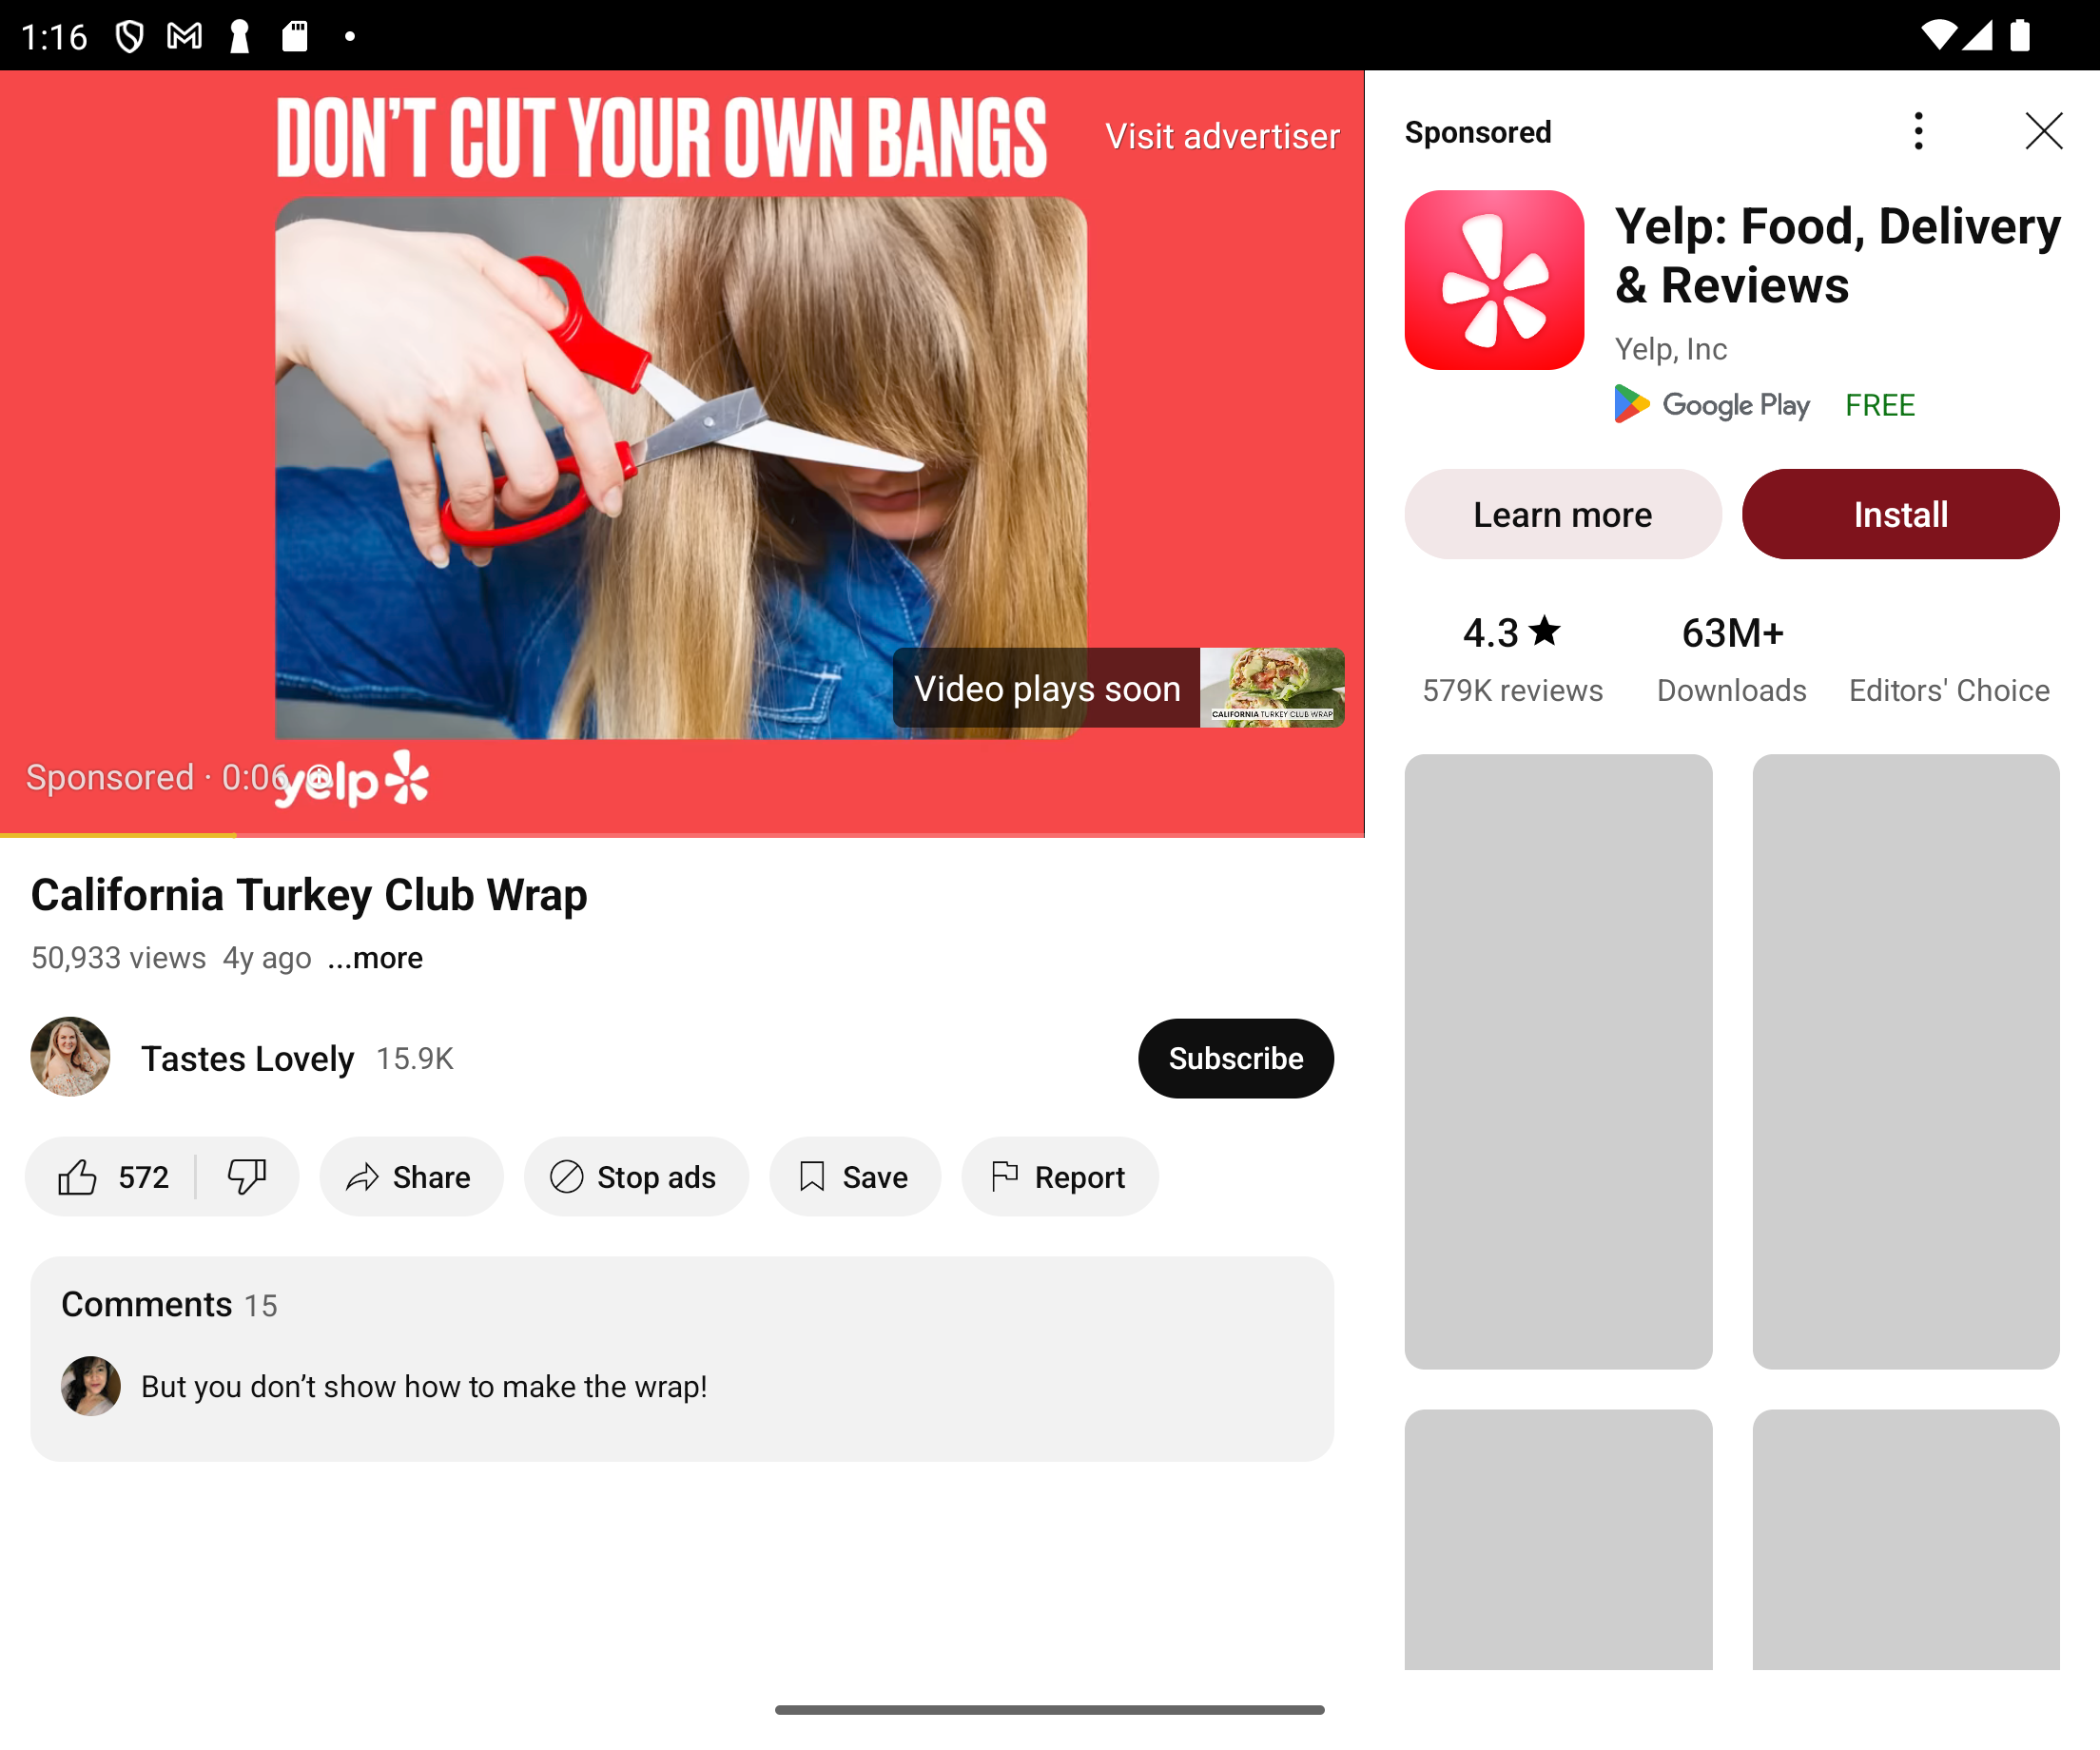2100x1750 pixels.
Task: Open the Tastes Lovely channel avatar
Action: [70, 1057]
